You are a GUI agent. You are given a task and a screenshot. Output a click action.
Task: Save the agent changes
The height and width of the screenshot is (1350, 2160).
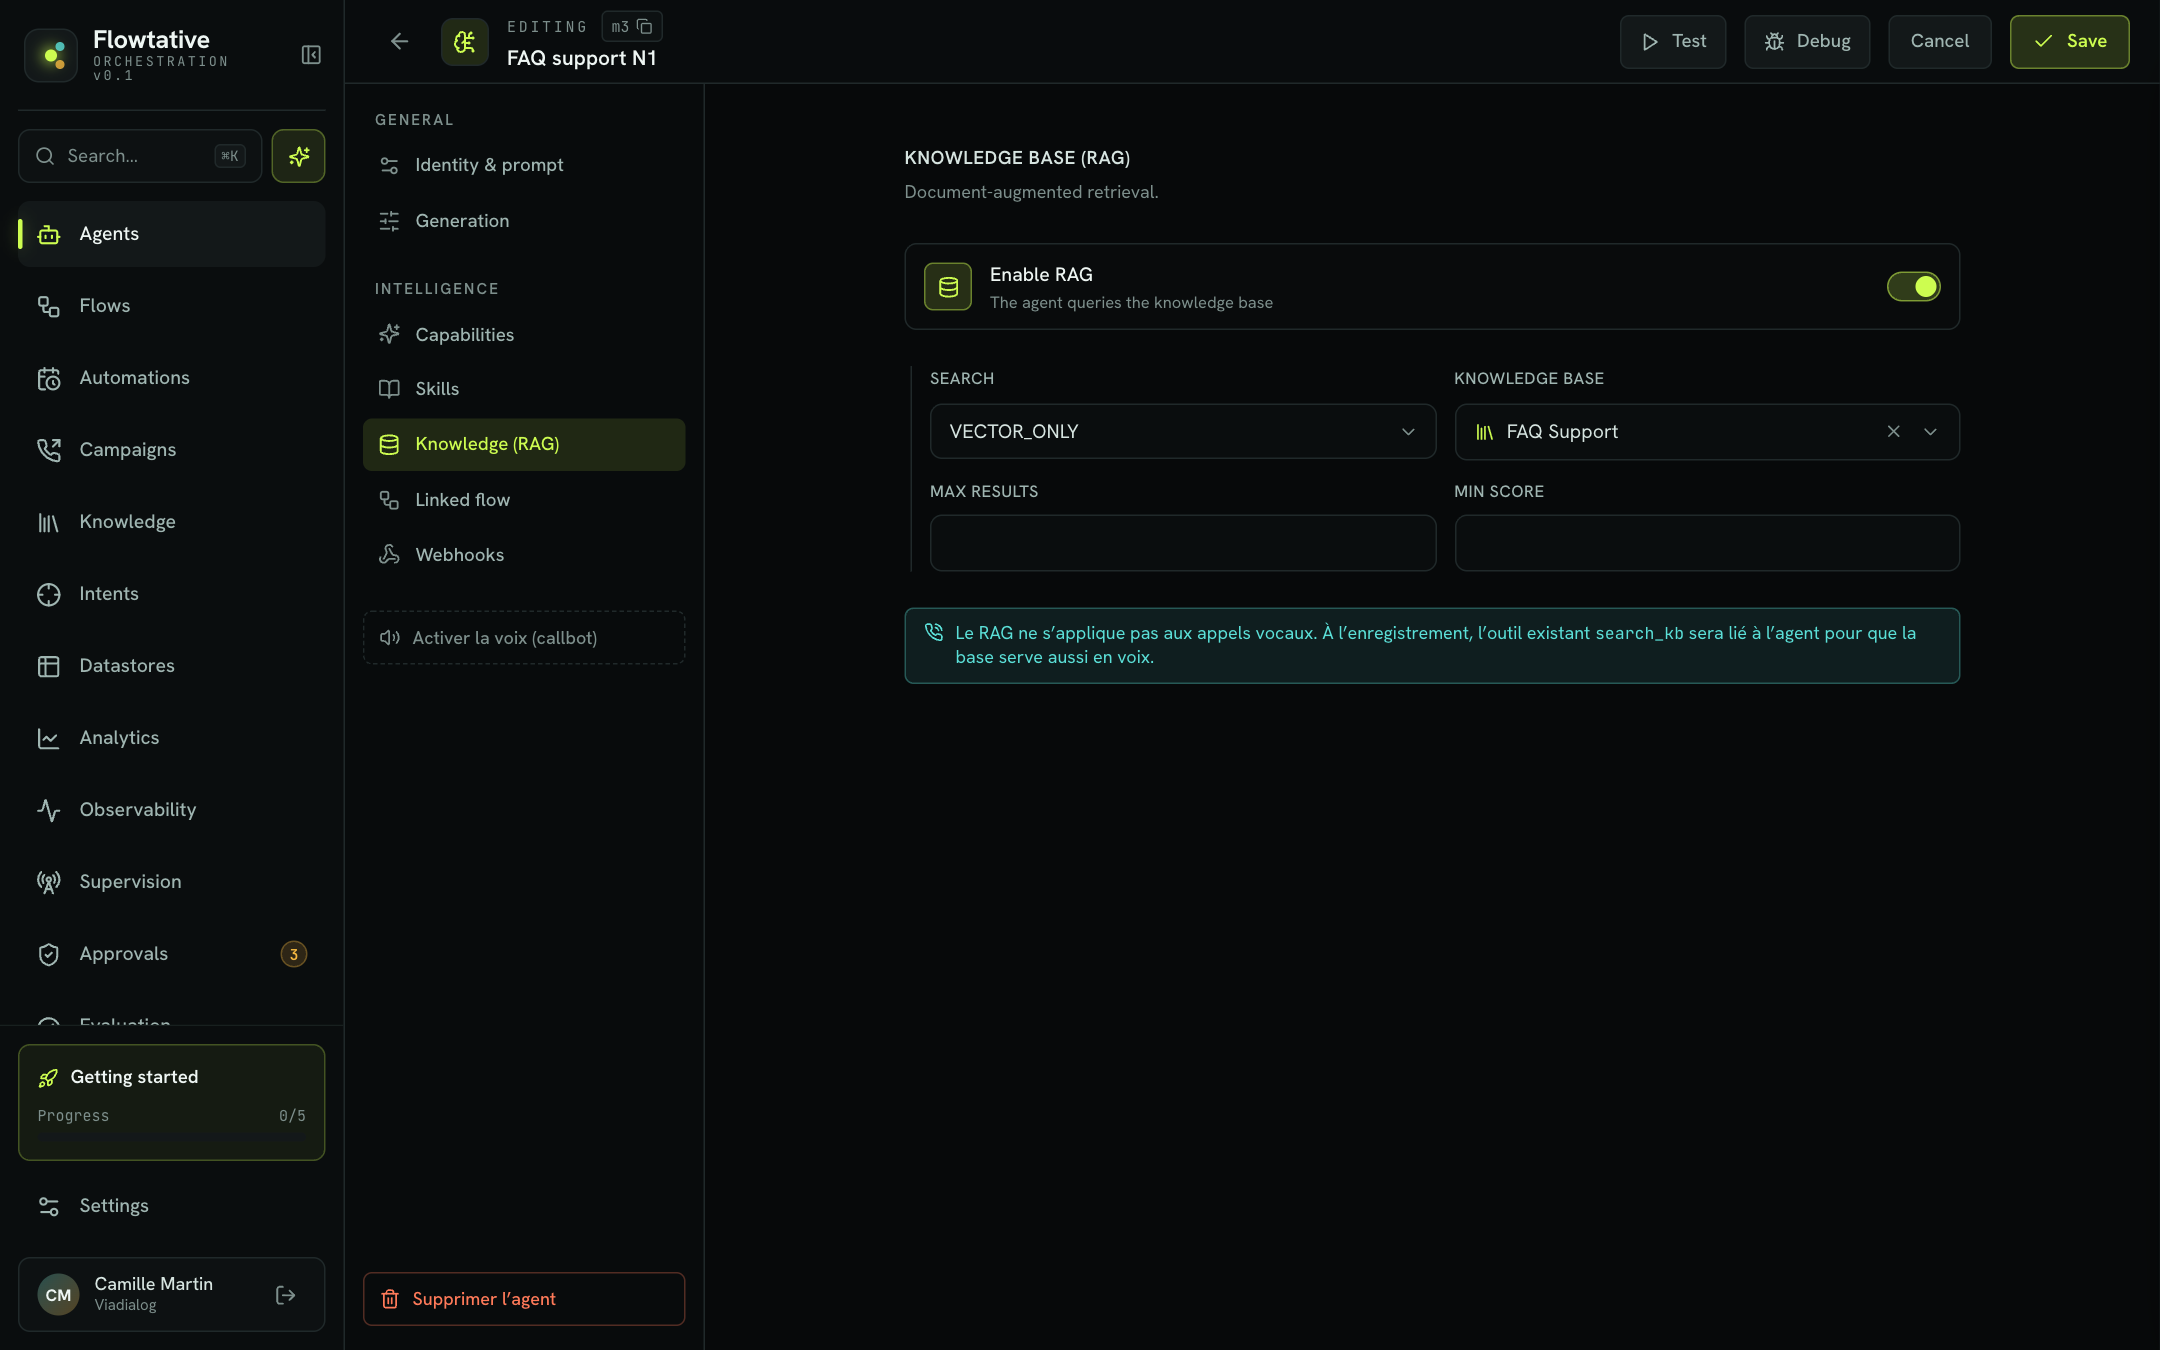click(x=2069, y=42)
